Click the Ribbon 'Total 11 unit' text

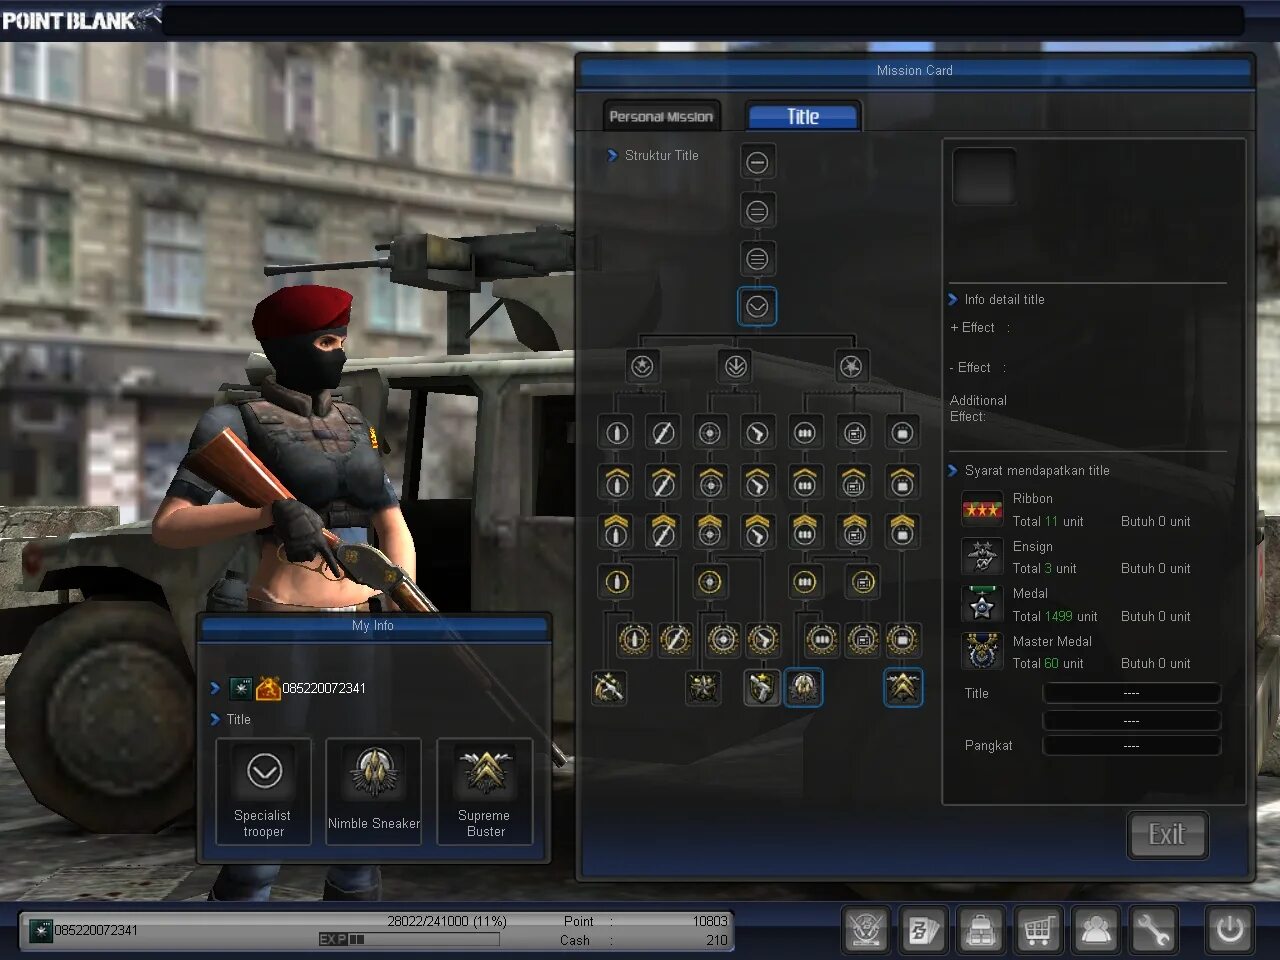tap(1047, 521)
